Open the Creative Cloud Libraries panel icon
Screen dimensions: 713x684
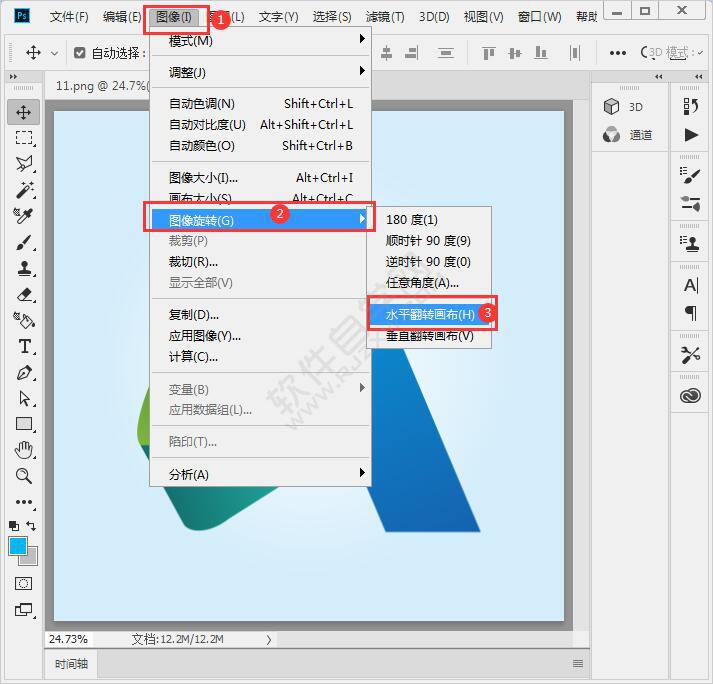[690, 396]
